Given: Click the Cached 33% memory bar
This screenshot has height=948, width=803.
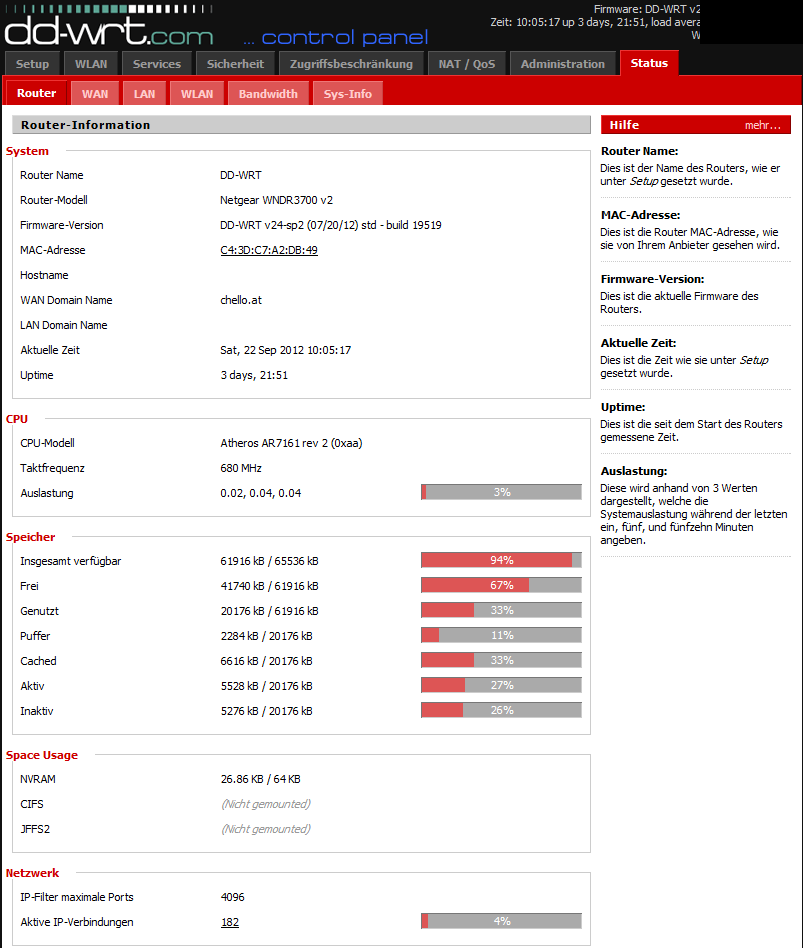Looking at the screenshot, I should (x=501, y=660).
